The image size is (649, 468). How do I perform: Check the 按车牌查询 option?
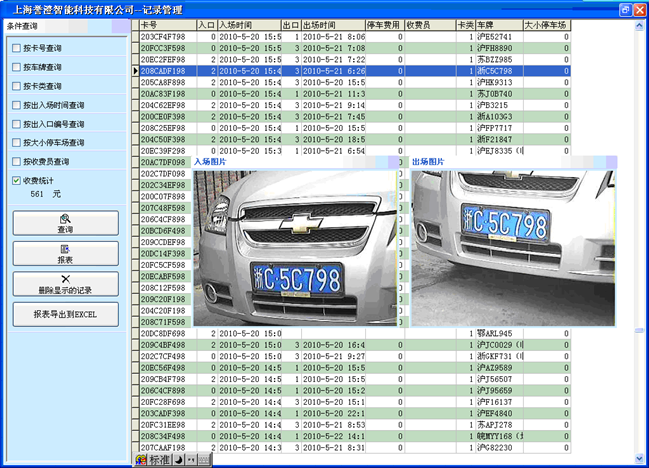[x=15, y=67]
